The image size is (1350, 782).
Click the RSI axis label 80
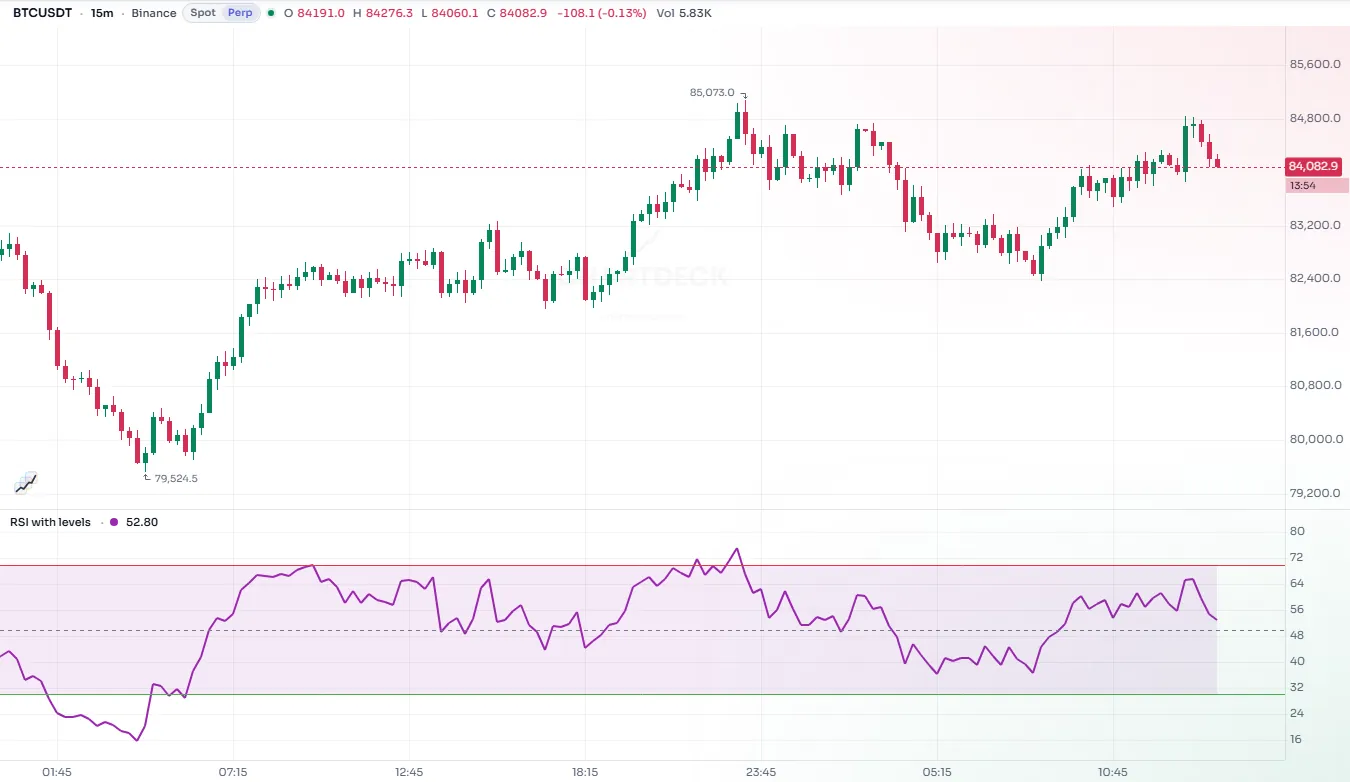[x=1297, y=531]
